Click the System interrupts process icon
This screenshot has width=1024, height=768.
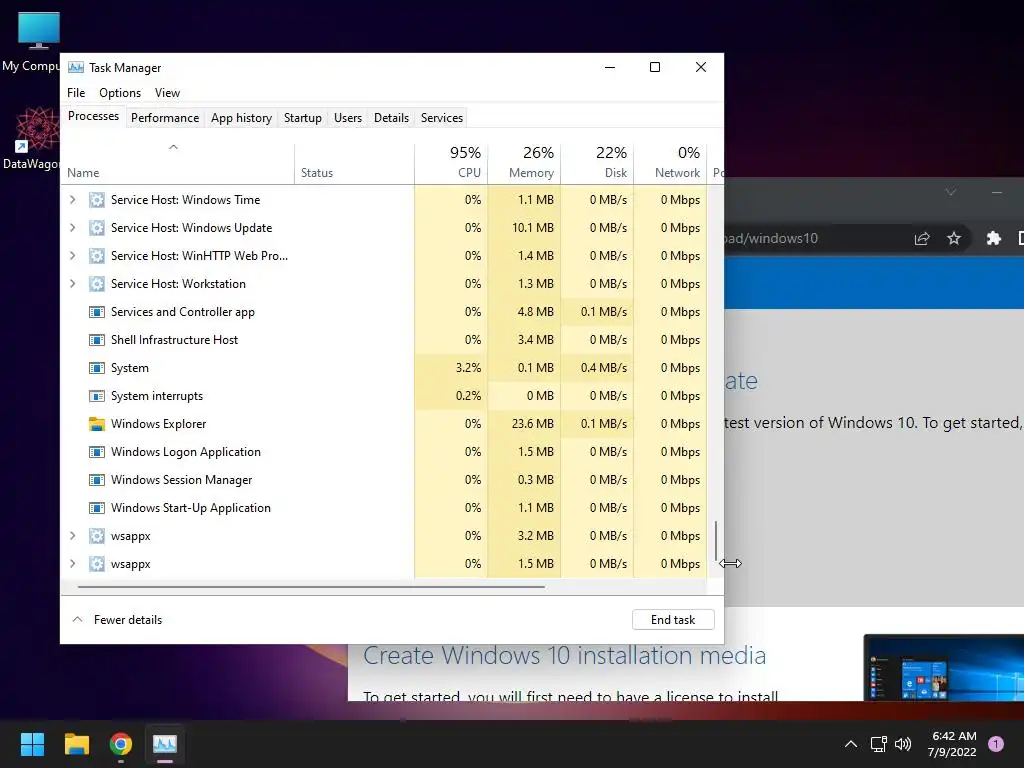coord(97,396)
